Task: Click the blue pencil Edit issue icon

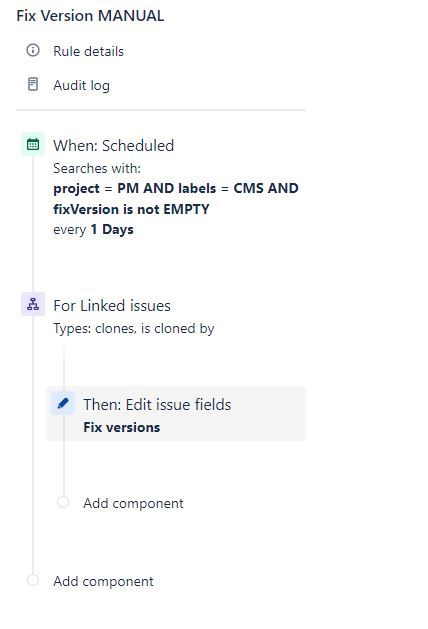Action: click(63, 403)
